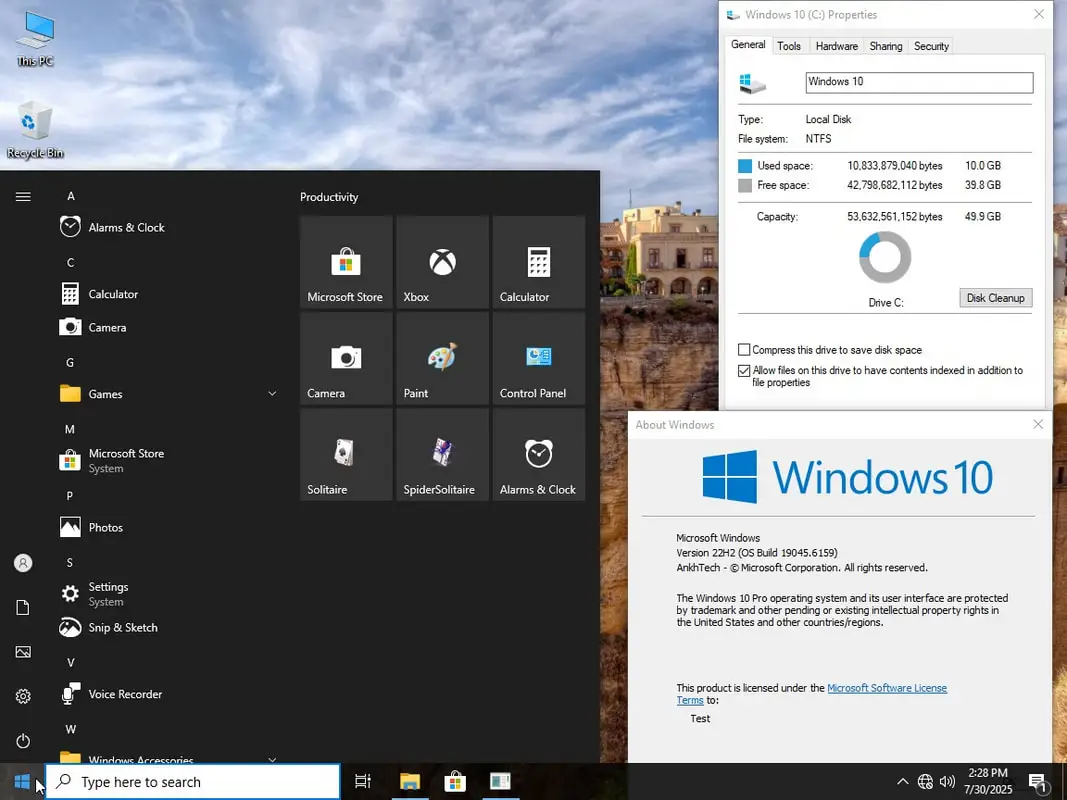
Task: Uncheck Allow files to be indexed
Action: point(744,371)
